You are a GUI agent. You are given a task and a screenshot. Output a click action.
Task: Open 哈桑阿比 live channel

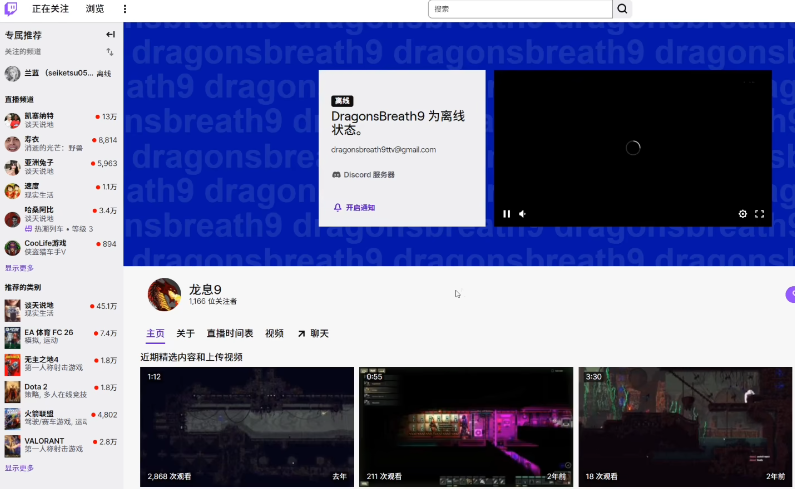coord(61,219)
